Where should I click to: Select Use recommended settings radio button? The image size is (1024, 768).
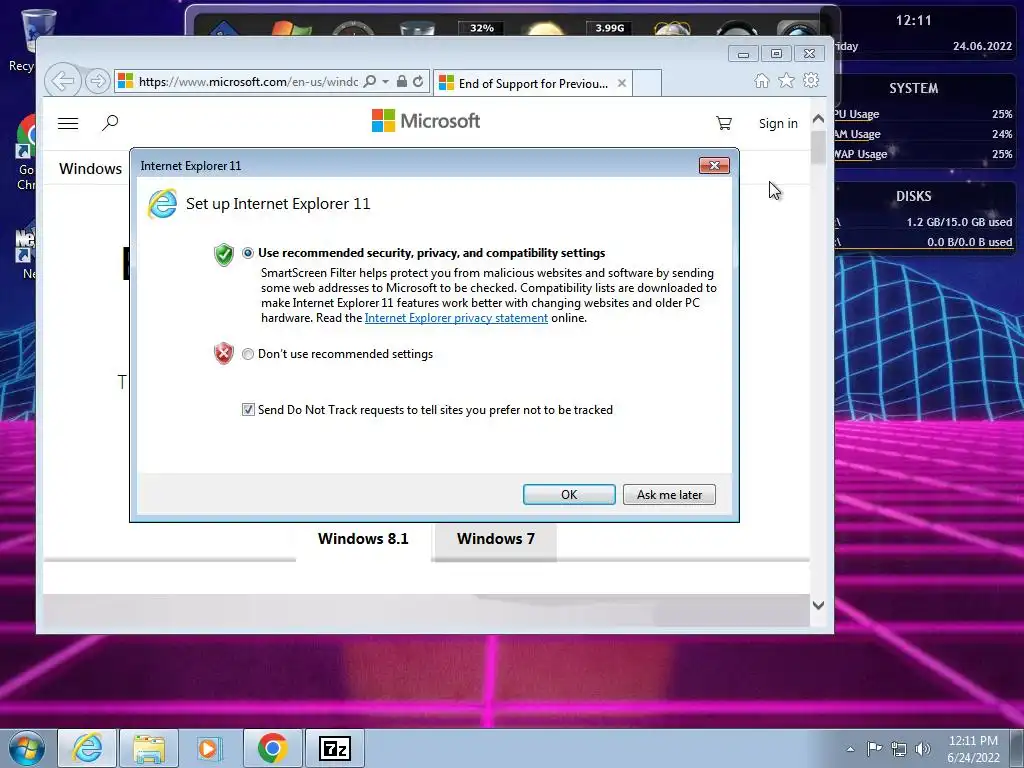click(x=248, y=253)
